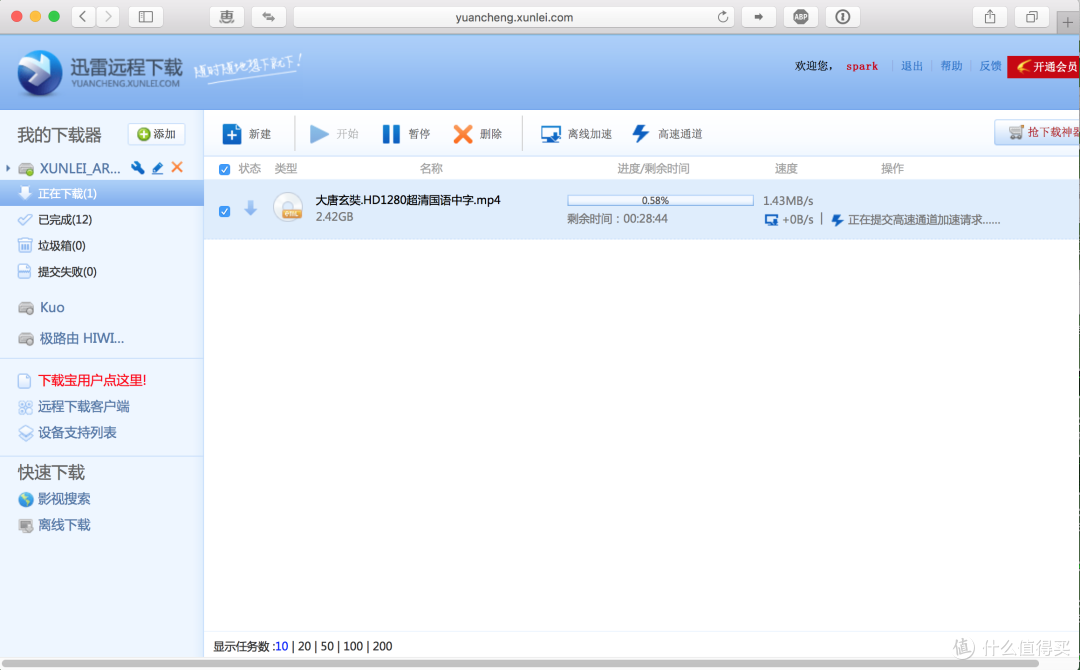Click the 大唐玄奘.HD1280超清国语中字.mp4 filename
This screenshot has width=1080, height=670.
(x=408, y=200)
